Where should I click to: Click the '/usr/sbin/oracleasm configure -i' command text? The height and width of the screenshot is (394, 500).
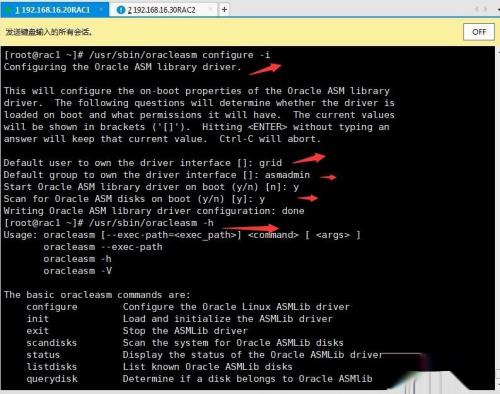(x=179, y=55)
